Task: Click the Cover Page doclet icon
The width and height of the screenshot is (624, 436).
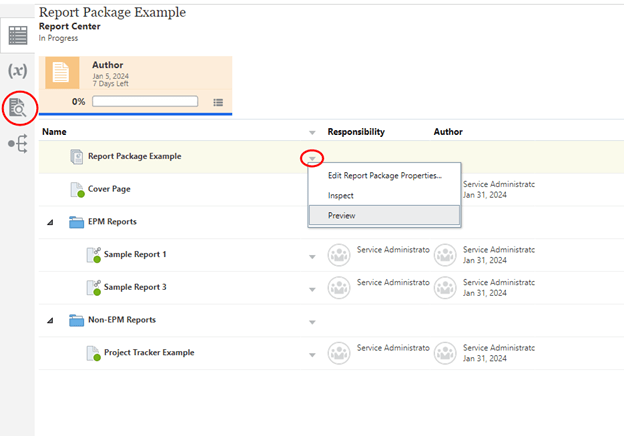Action: coord(77,189)
